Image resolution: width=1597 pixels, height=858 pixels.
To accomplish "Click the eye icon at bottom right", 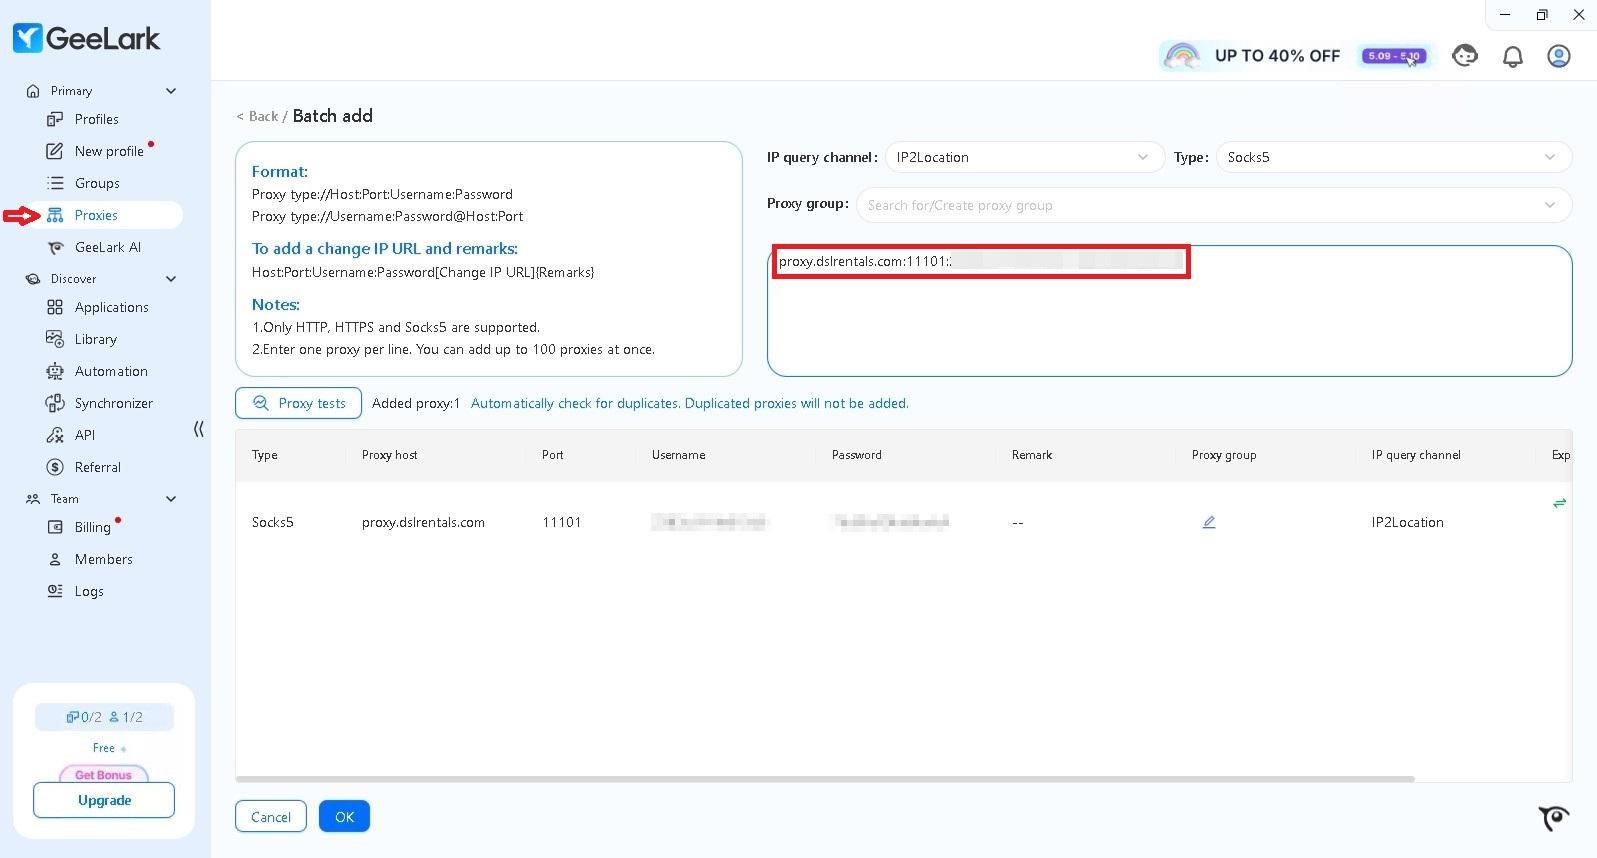I will click(x=1553, y=818).
